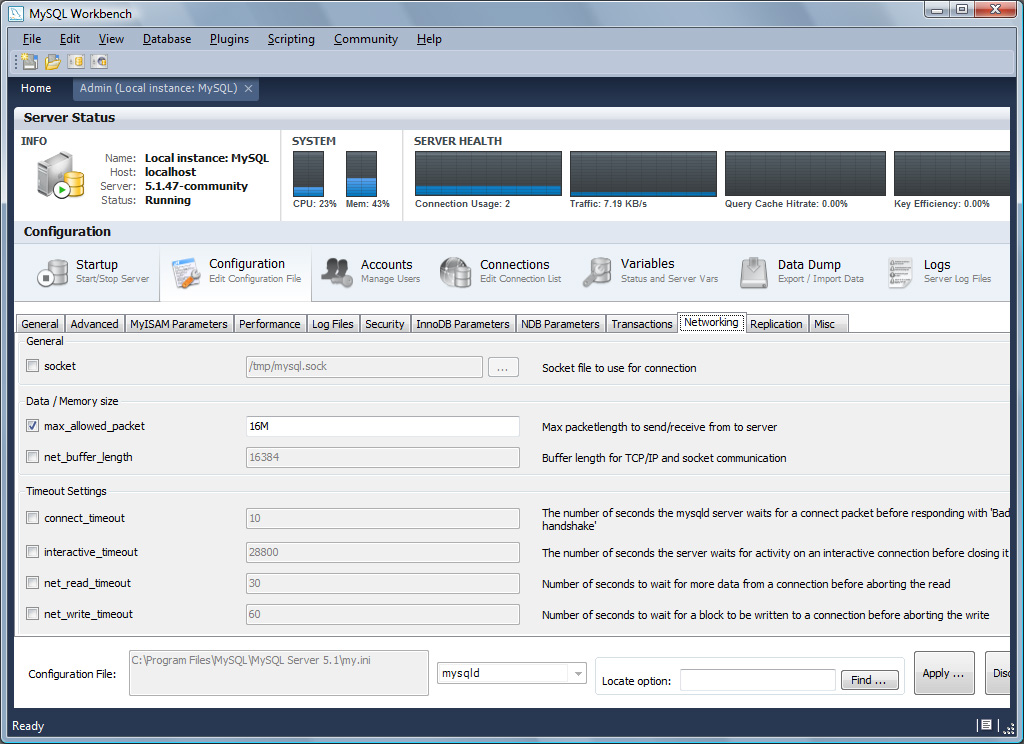Switch to the NDB Parameters tab
Screen dimensions: 1024x744
tap(560, 324)
